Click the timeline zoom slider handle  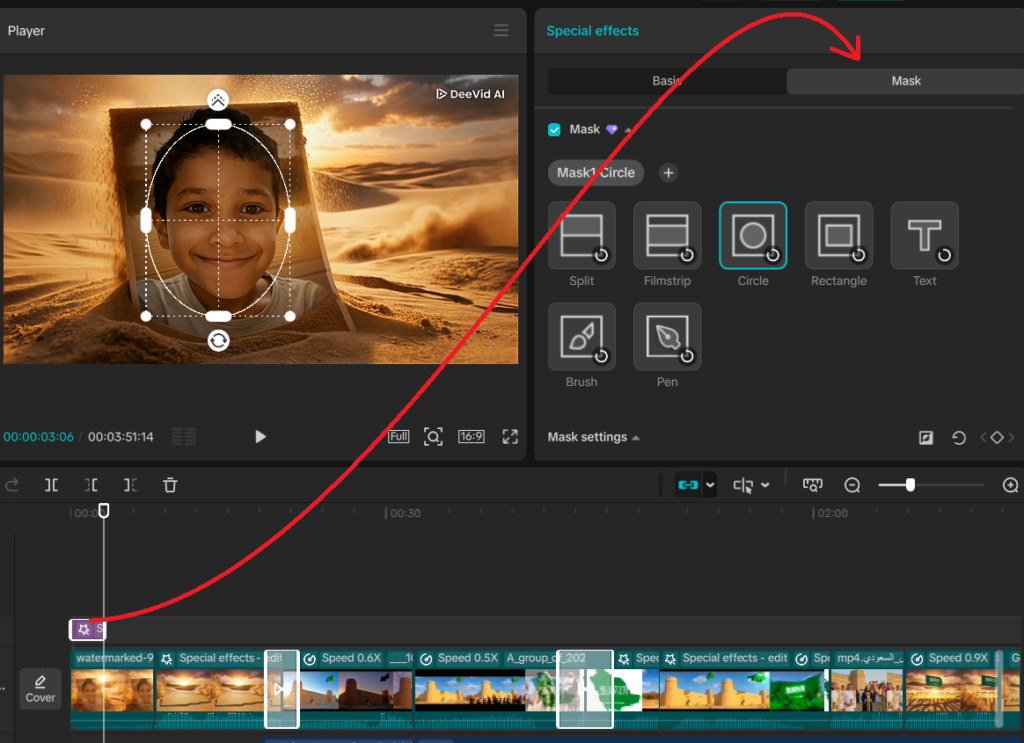point(910,485)
